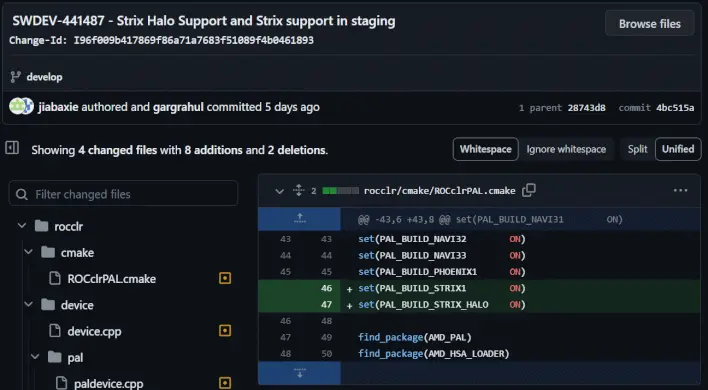The width and height of the screenshot is (708, 390).
Task: Open paldevice.cpp in file tree
Action: click(x=108, y=384)
